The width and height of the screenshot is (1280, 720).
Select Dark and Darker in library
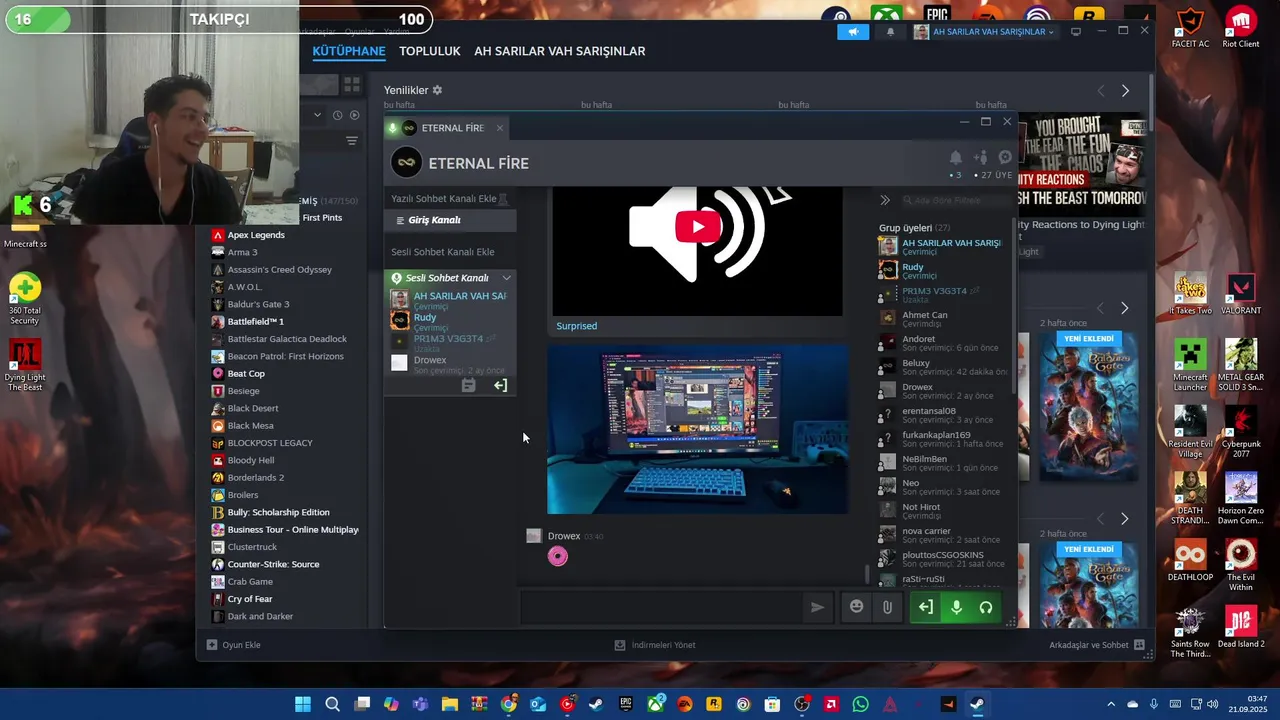pos(260,616)
